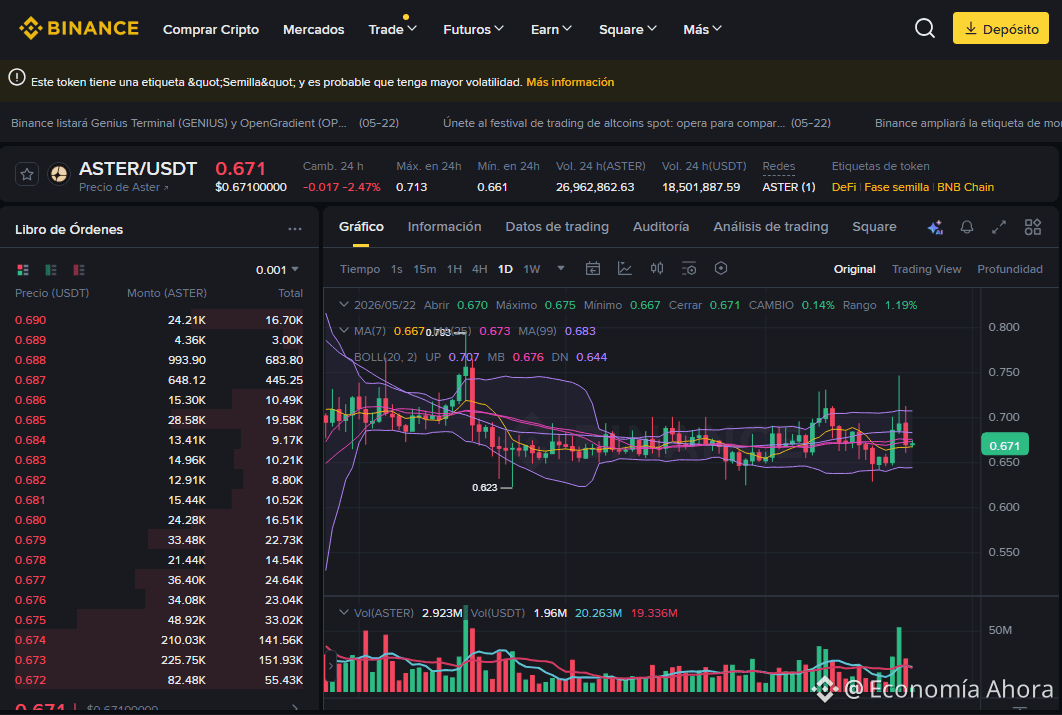Open the Trade dropdown menu

click(392, 29)
